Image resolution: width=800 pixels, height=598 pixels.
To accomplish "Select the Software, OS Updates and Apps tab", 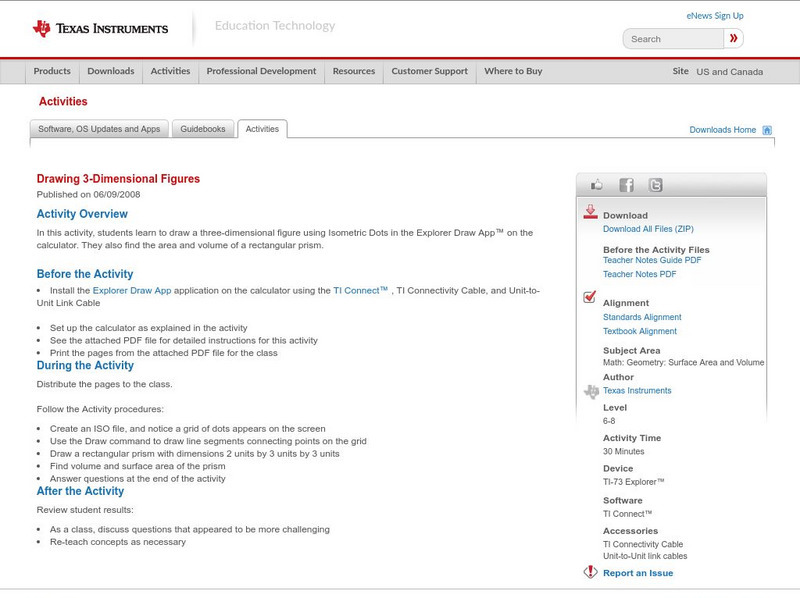I will [x=99, y=129].
